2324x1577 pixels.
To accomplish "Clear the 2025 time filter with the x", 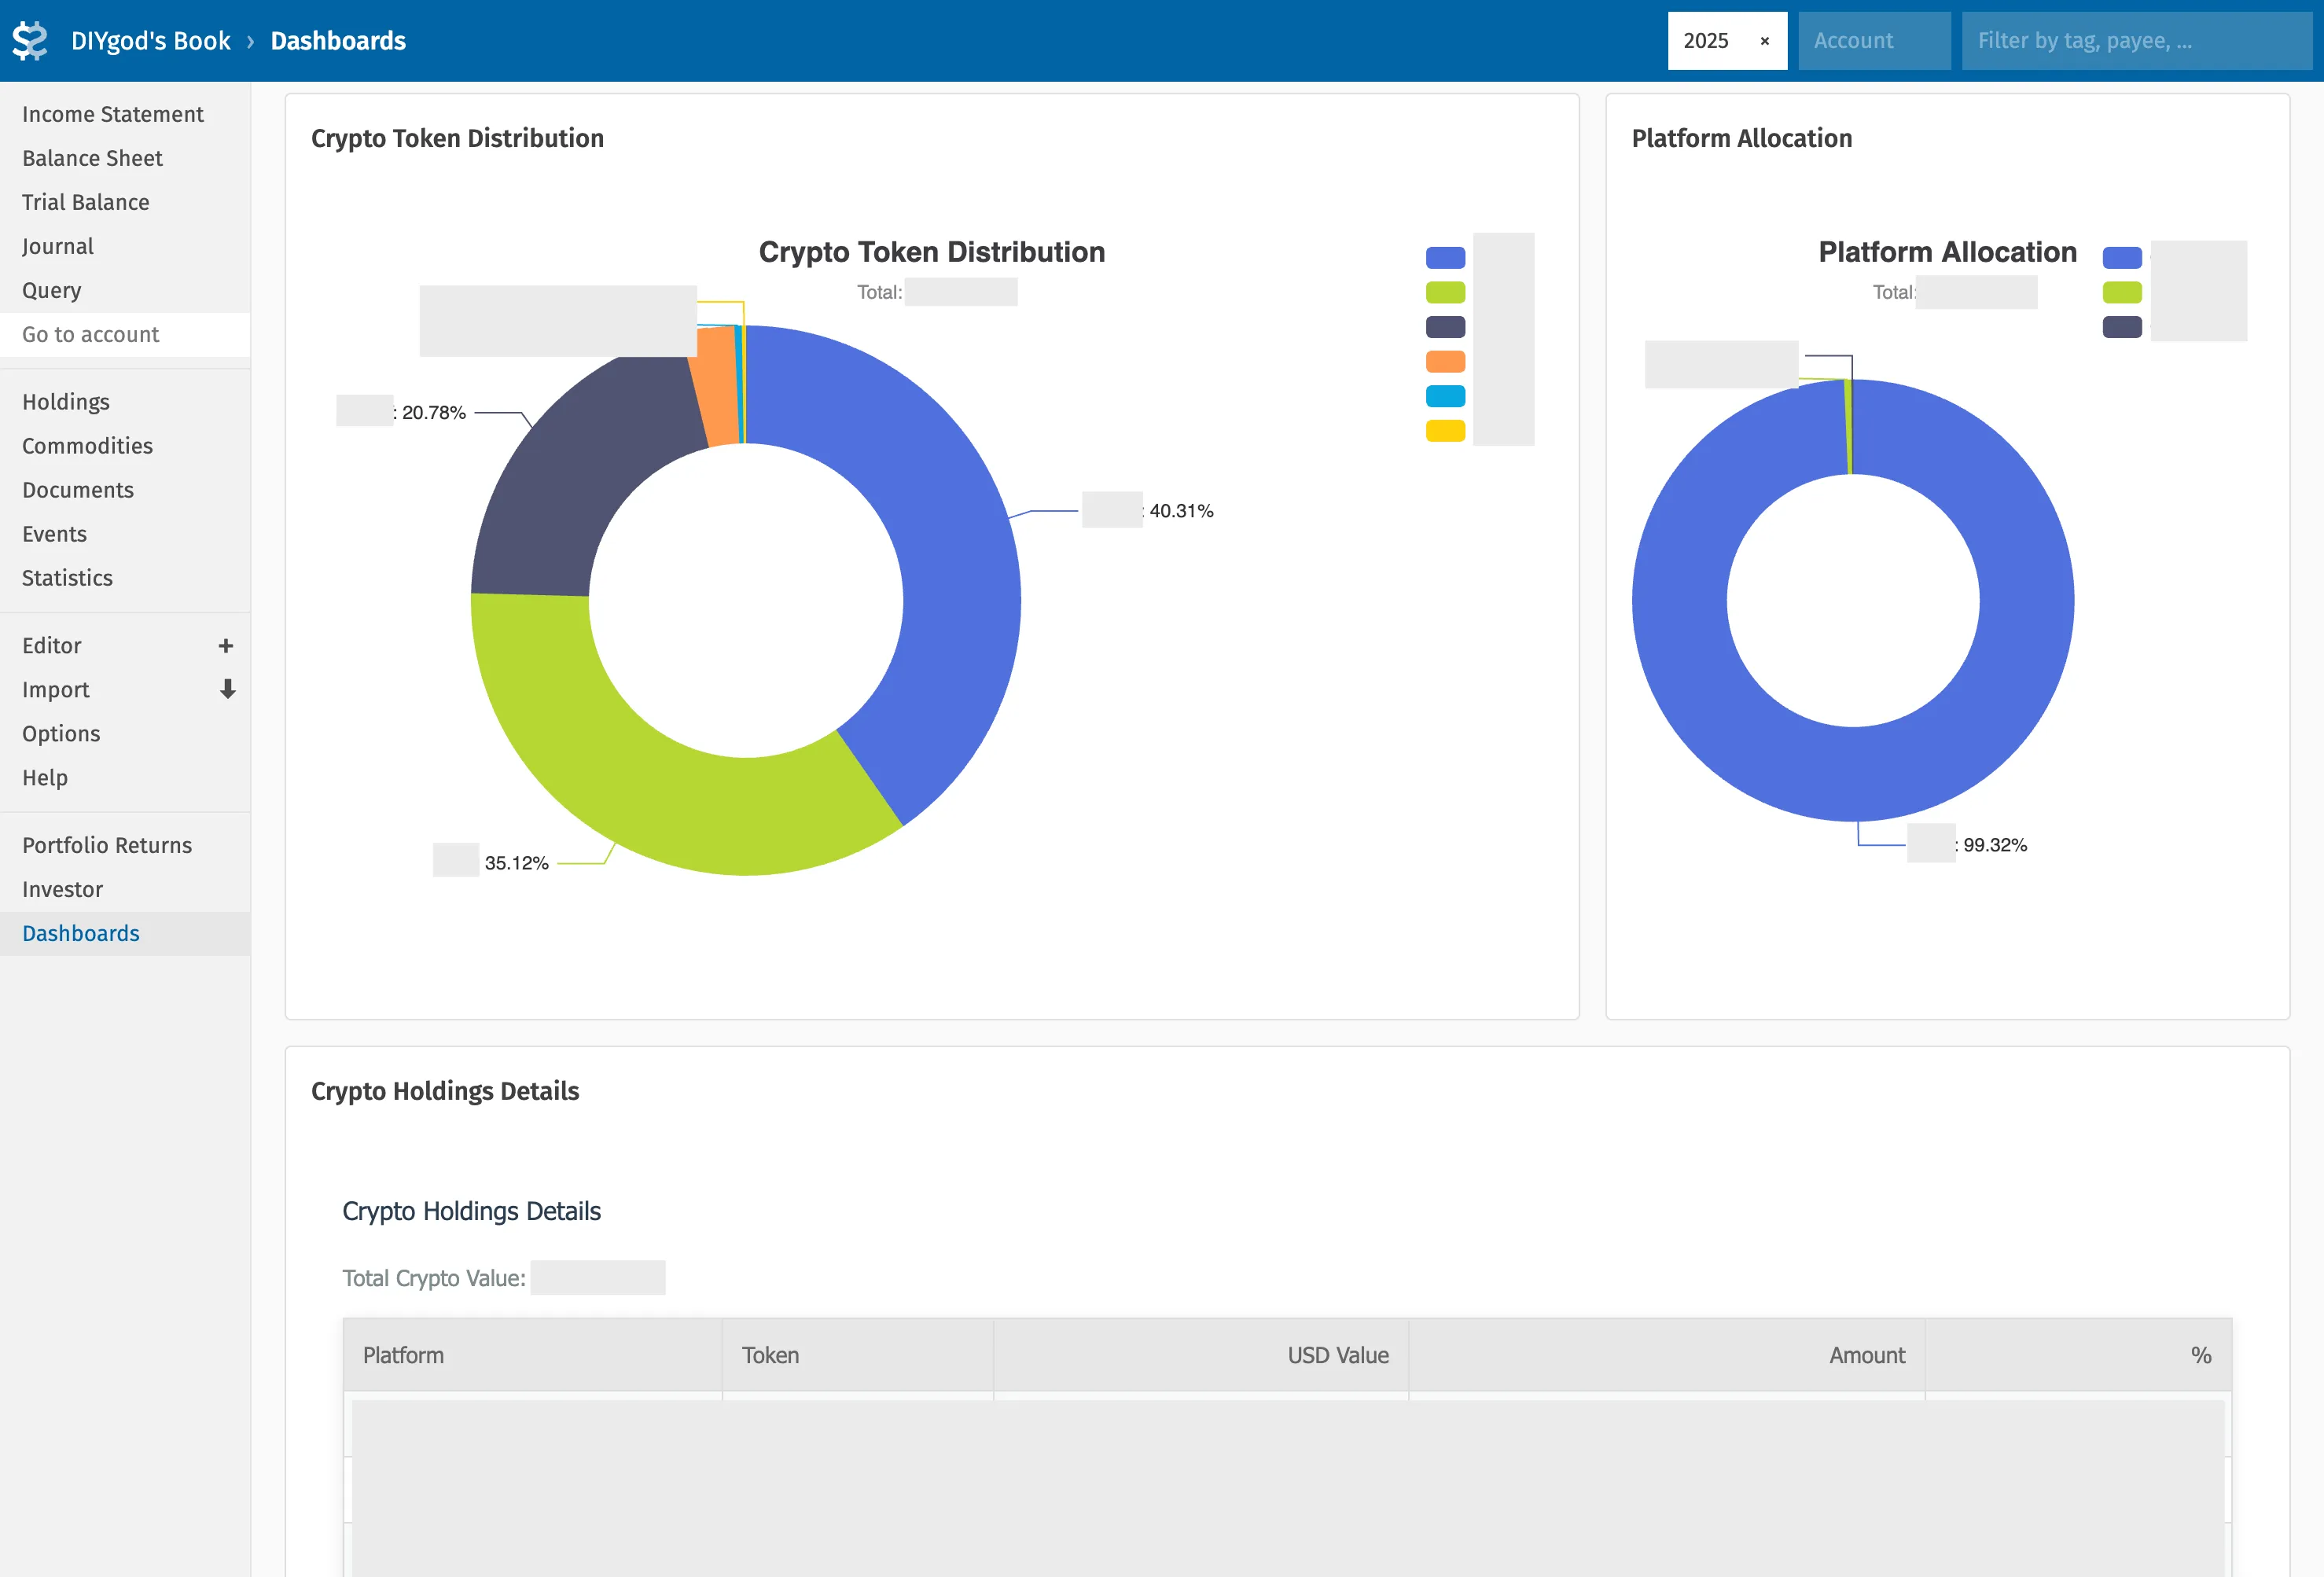I will point(1764,41).
